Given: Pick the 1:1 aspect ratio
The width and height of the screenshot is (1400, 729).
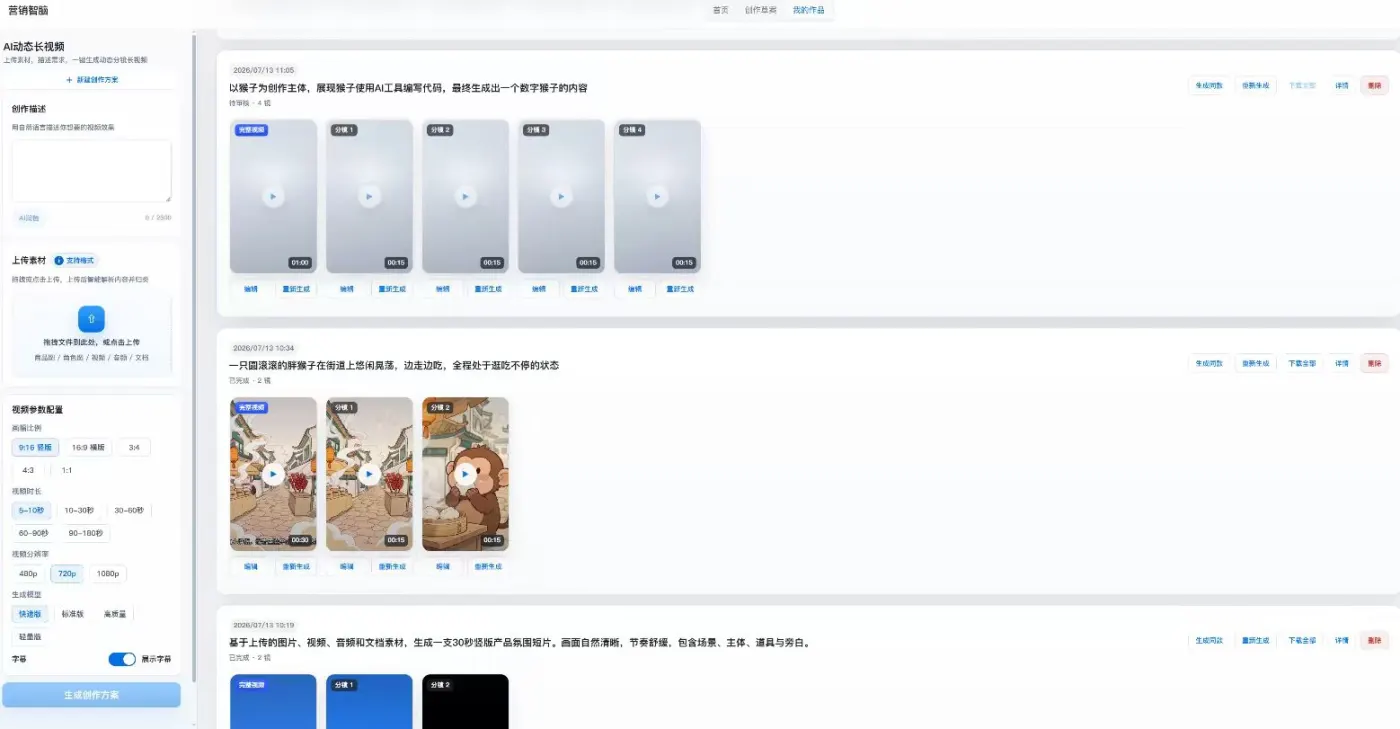Looking at the screenshot, I should 67,470.
